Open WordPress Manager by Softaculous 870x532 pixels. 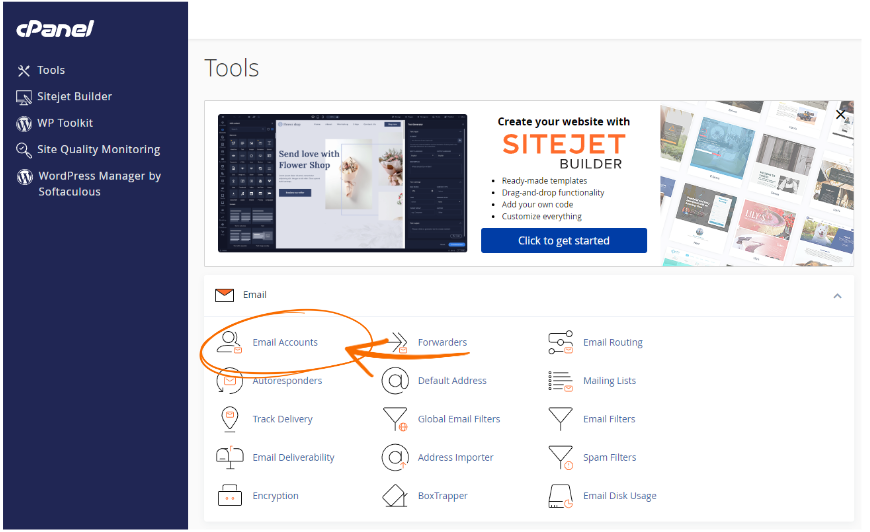(x=99, y=184)
